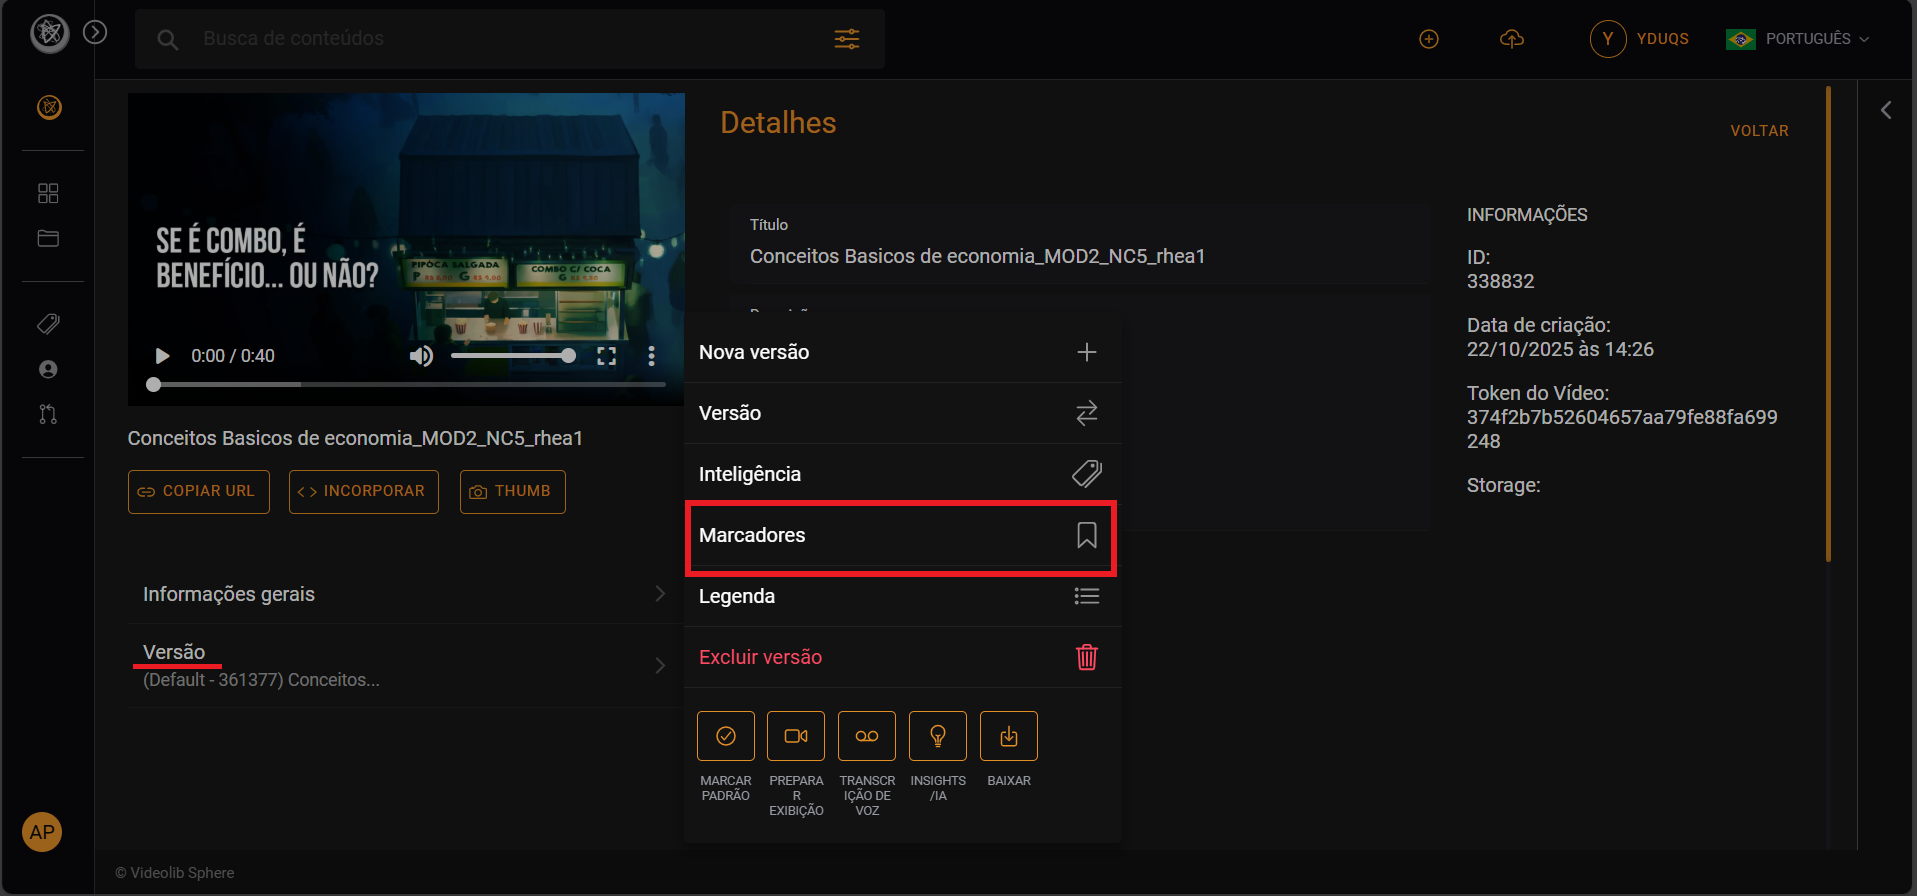Click the bookmark icon beside Marcadores
Image resolution: width=1917 pixels, height=896 pixels.
click(x=1087, y=535)
